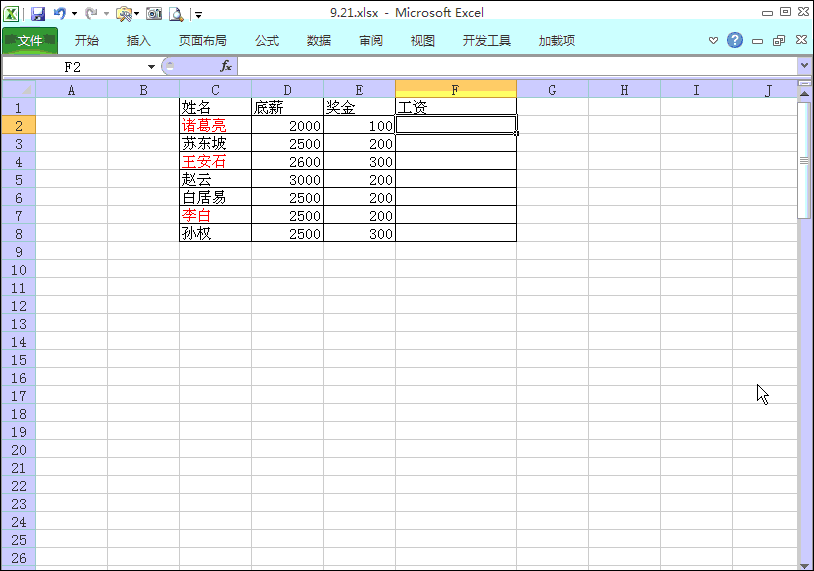Click the 底薪 header cell
This screenshot has width=814, height=571.
[x=288, y=107]
